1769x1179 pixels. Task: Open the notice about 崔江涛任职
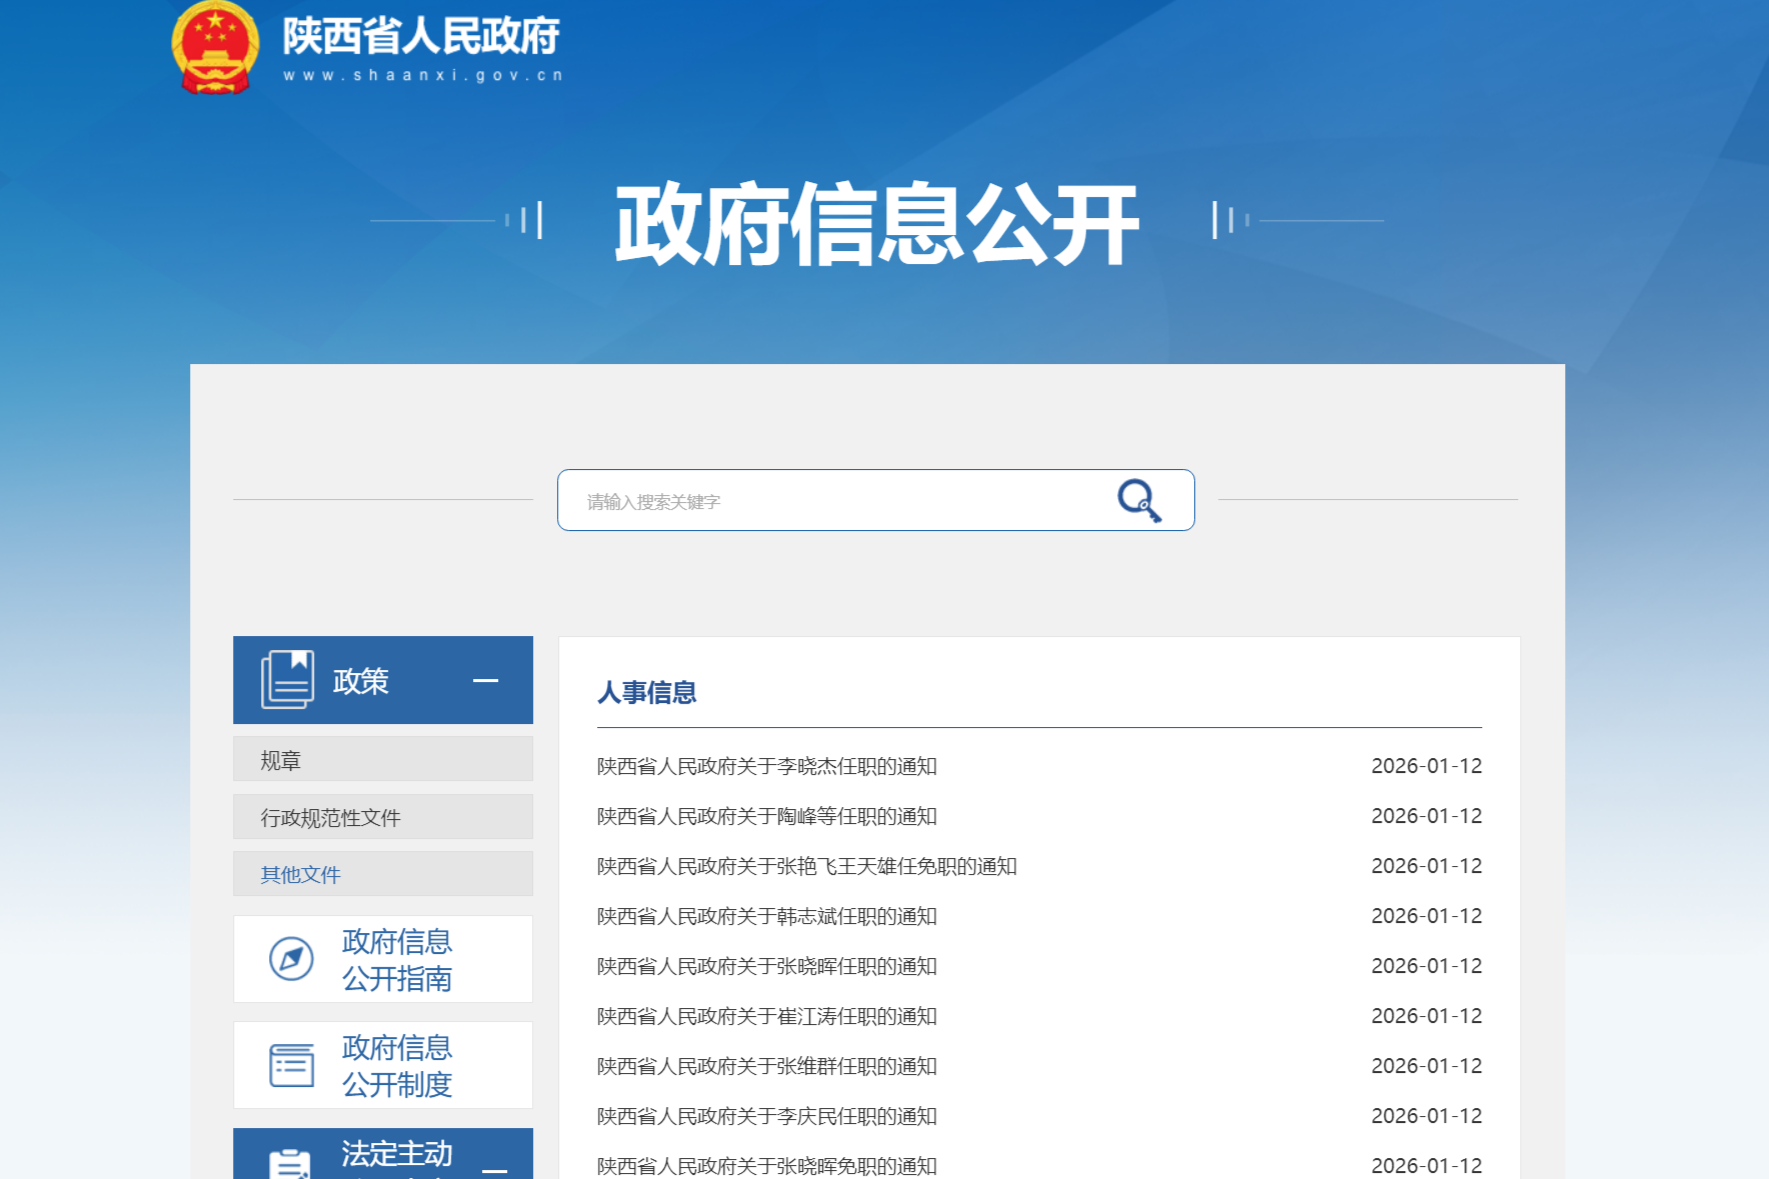pyautogui.click(x=767, y=1016)
